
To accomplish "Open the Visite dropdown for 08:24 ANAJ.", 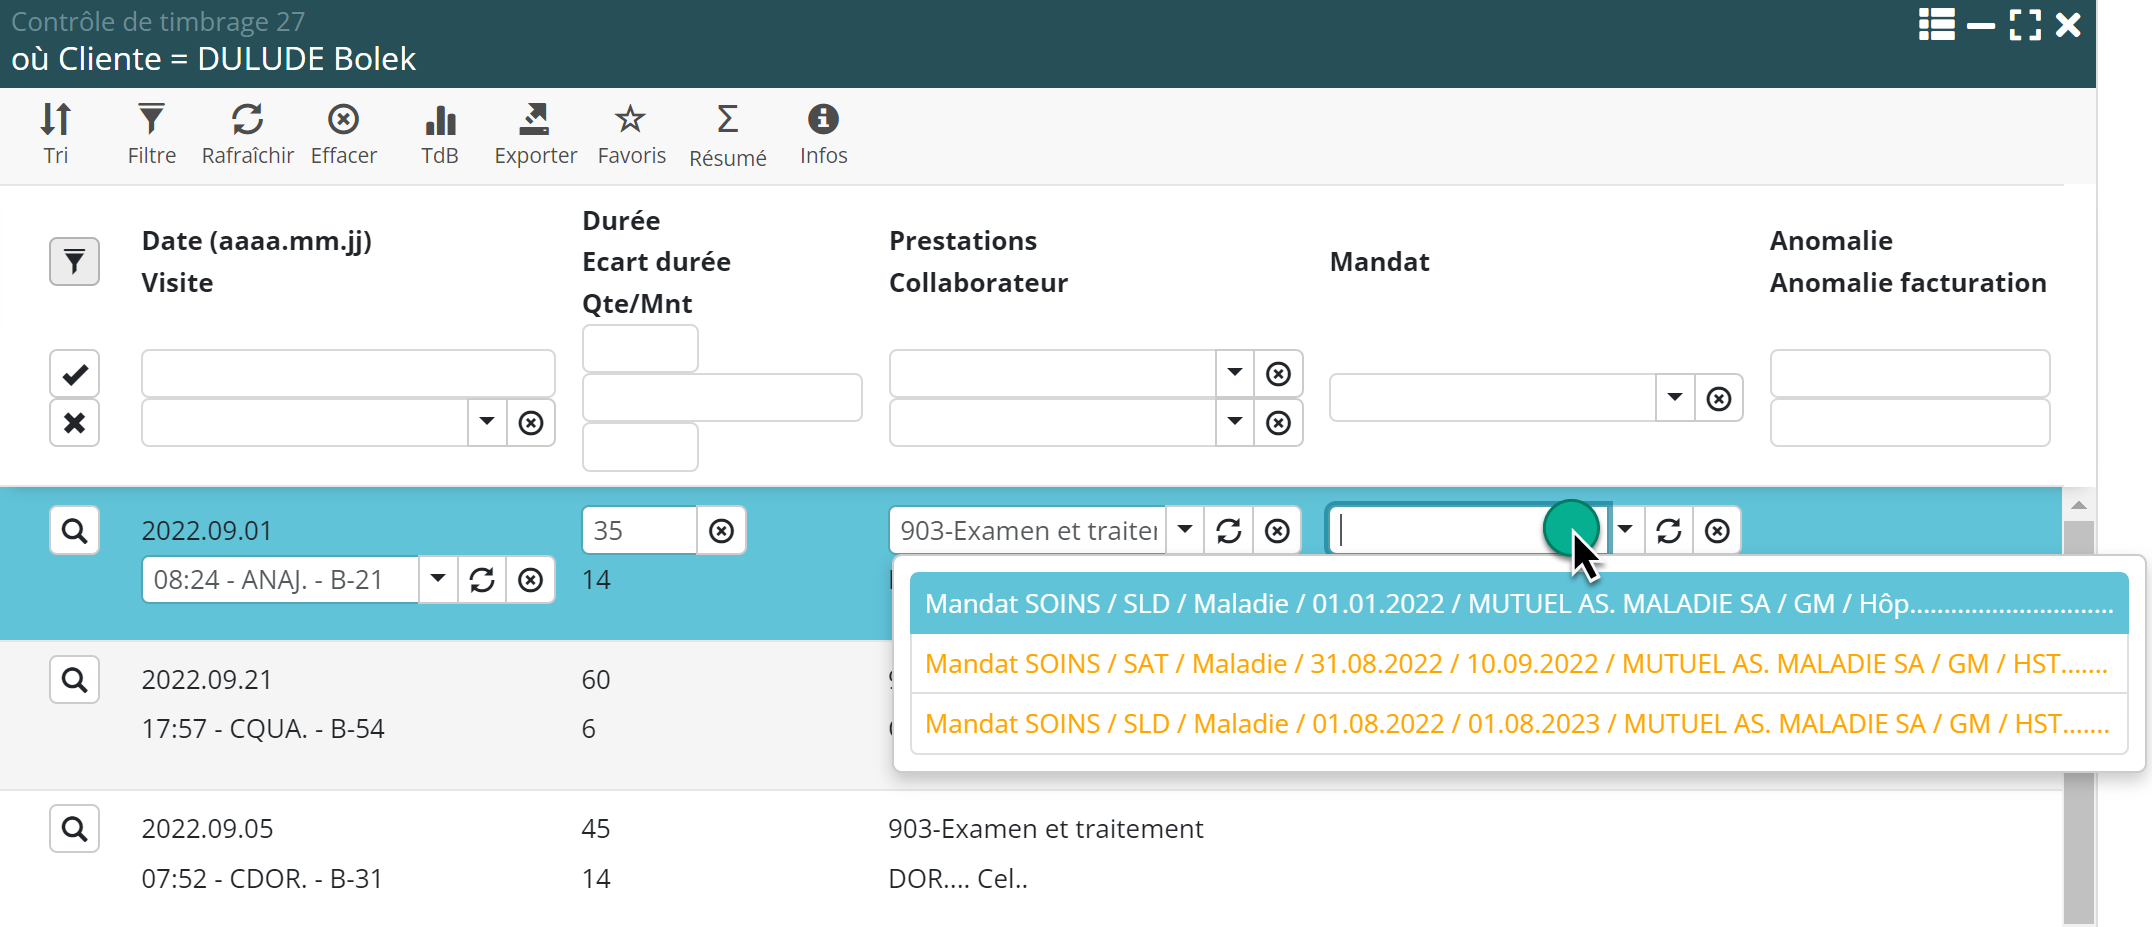I will point(438,579).
